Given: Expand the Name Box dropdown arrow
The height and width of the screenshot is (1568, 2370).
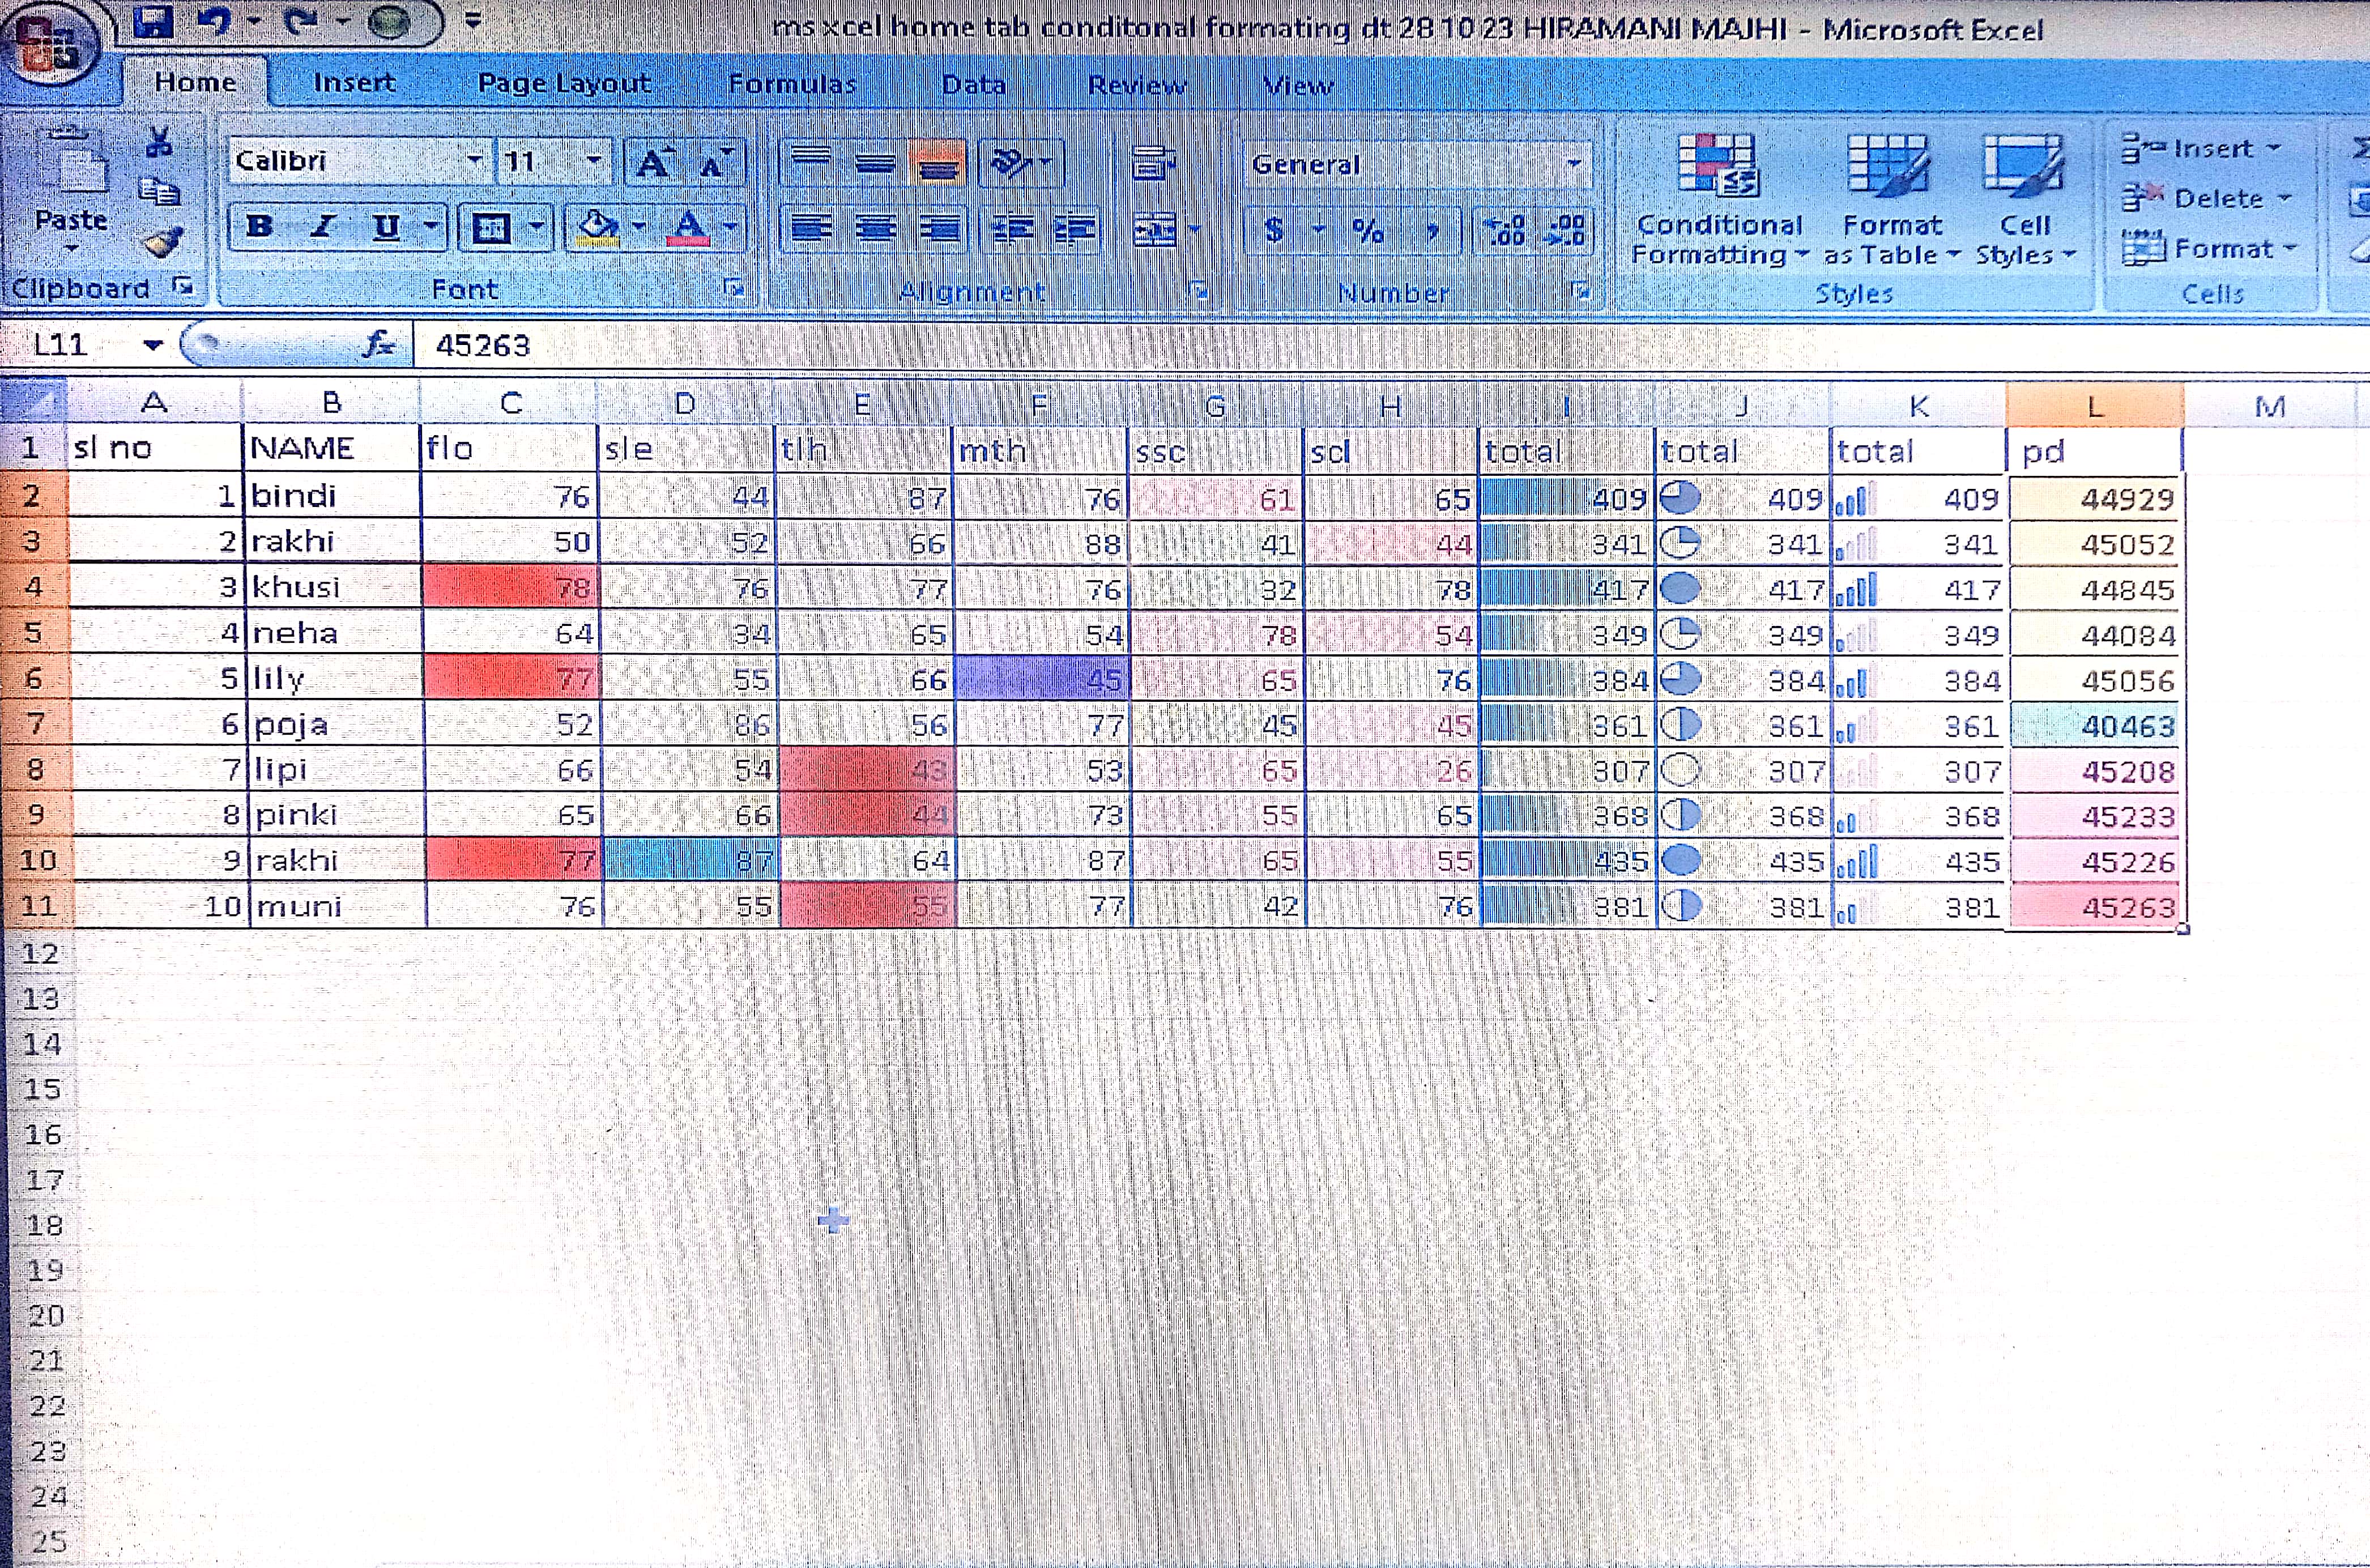Looking at the screenshot, I should [153, 346].
